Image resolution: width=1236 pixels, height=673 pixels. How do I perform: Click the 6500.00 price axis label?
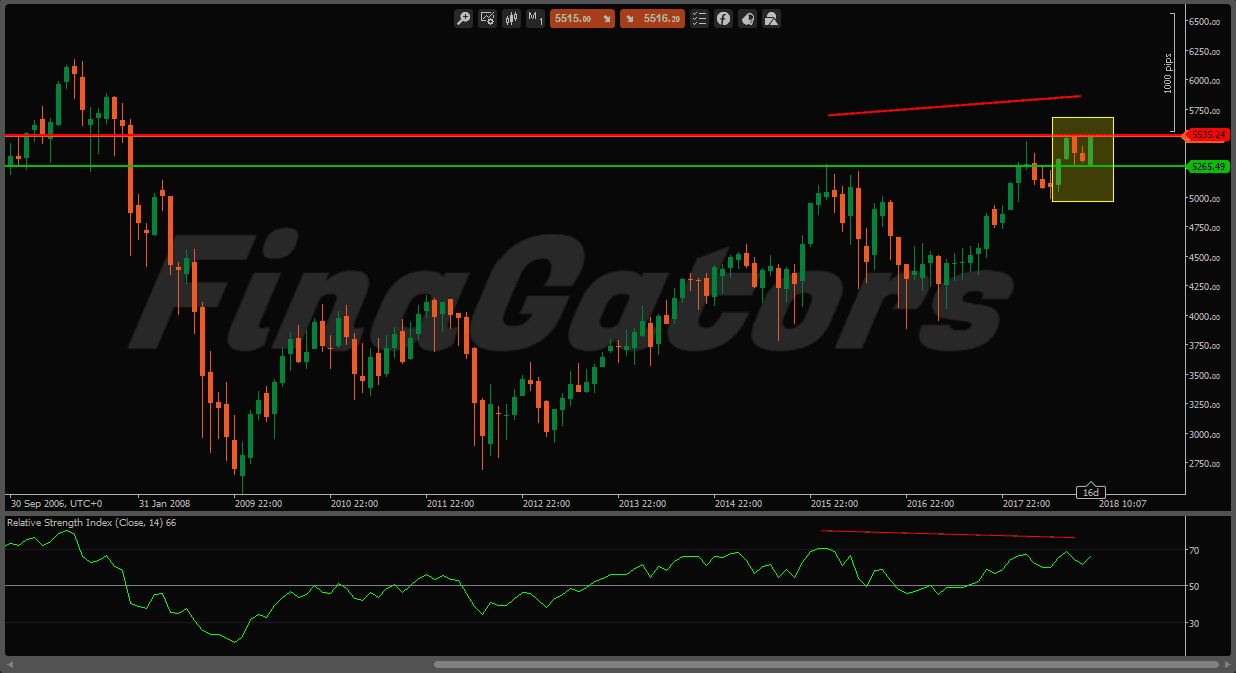coord(1205,22)
